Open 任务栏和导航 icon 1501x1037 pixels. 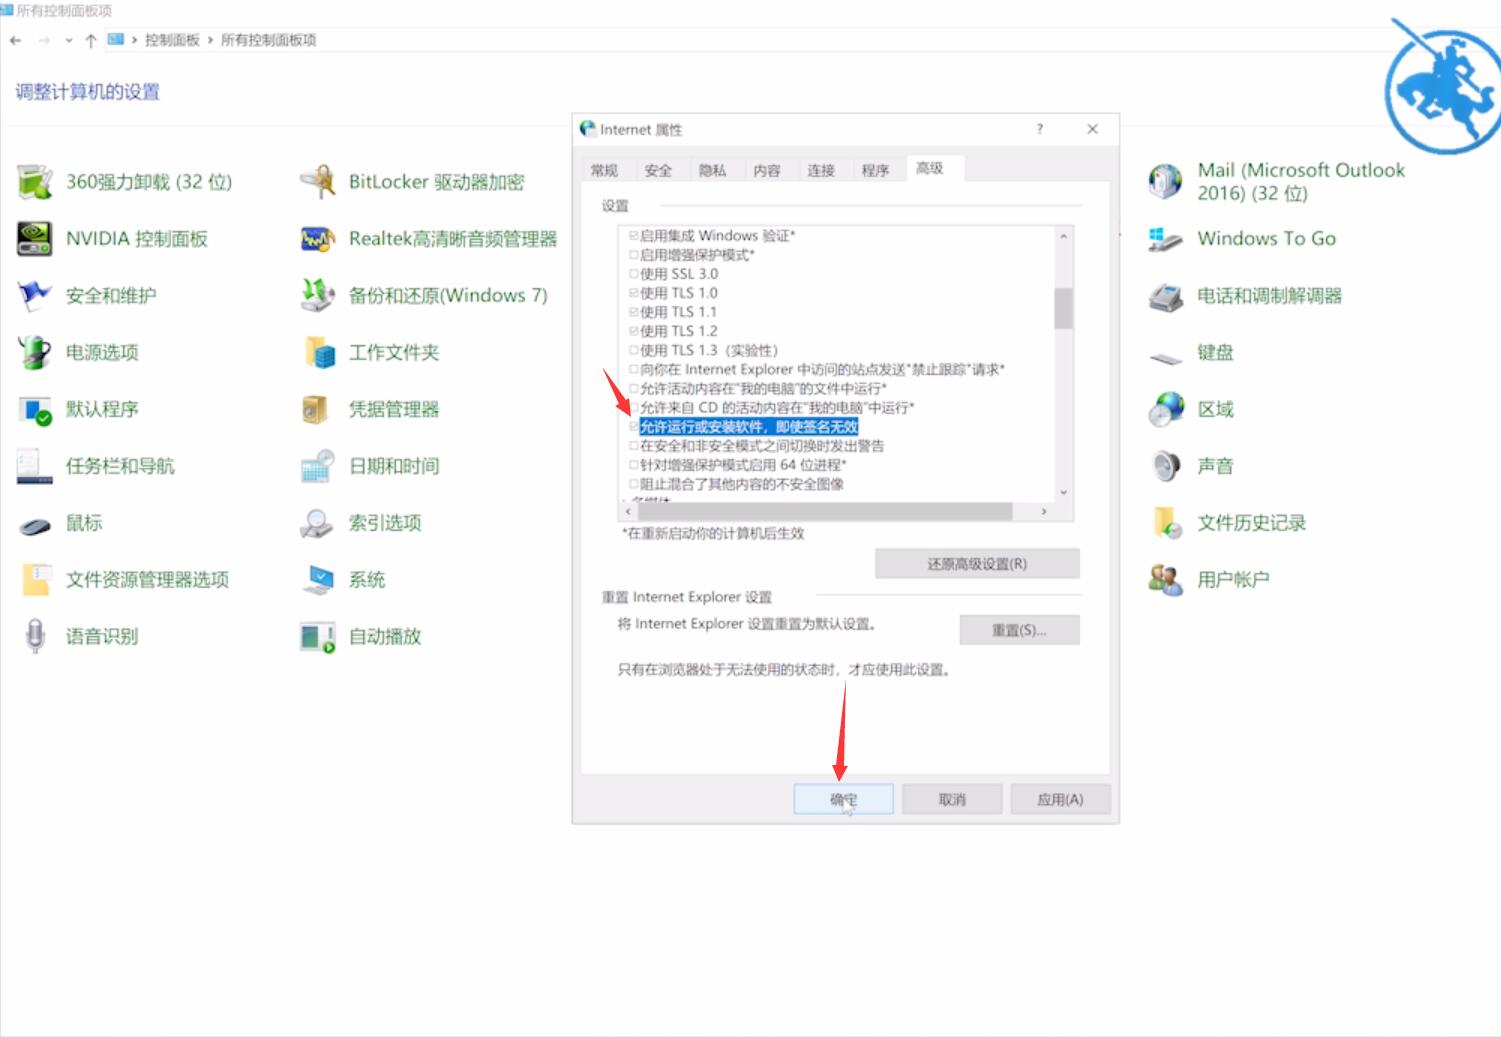point(34,466)
